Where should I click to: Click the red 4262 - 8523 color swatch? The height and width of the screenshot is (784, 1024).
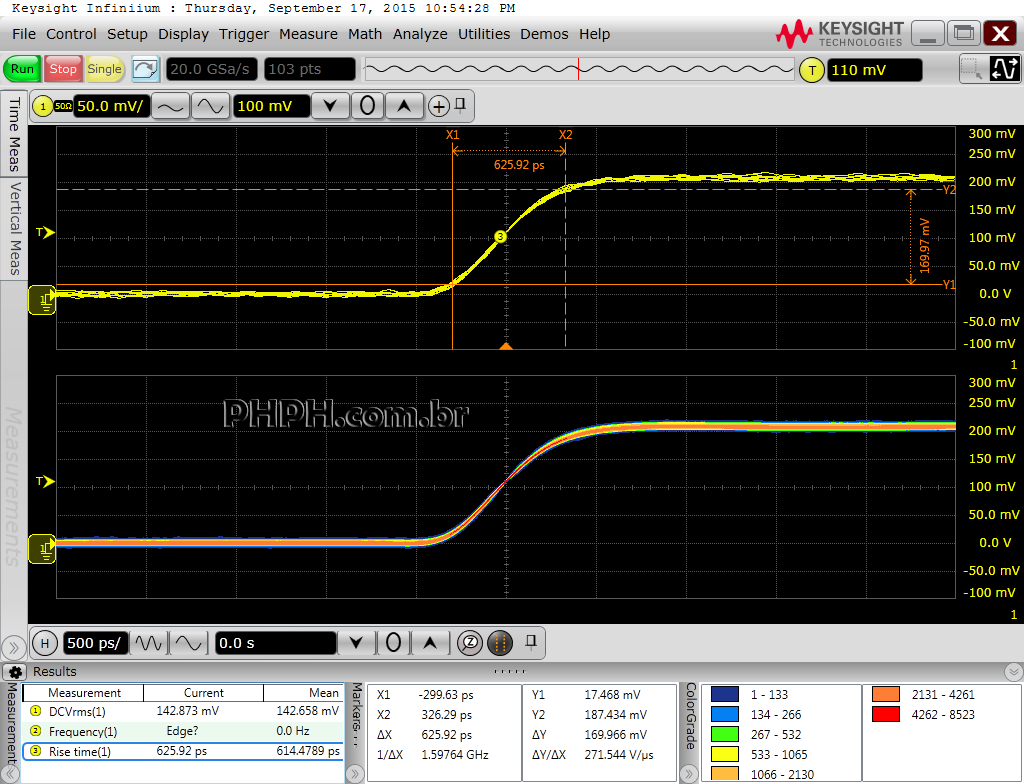click(x=885, y=714)
